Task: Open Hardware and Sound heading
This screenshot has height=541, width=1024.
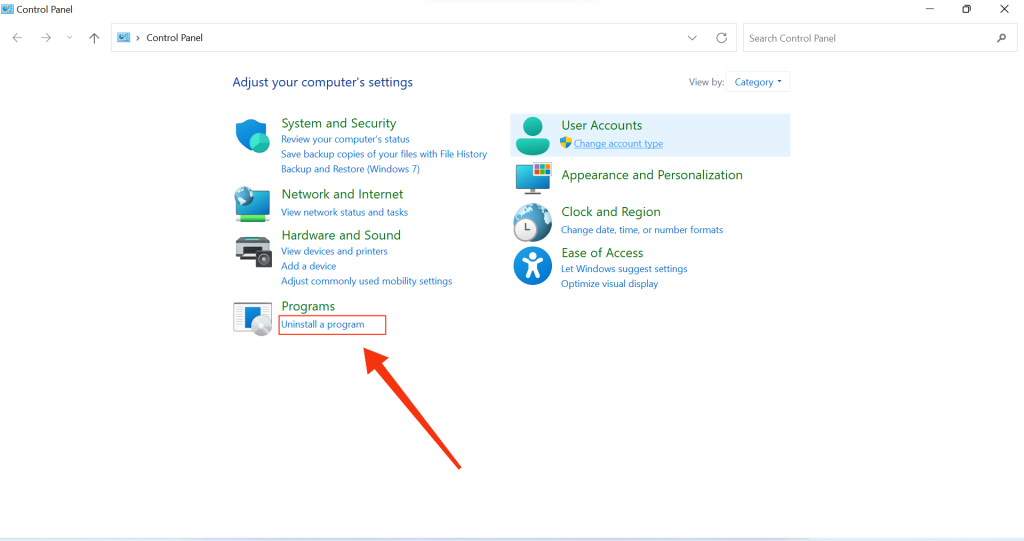Action: click(341, 235)
